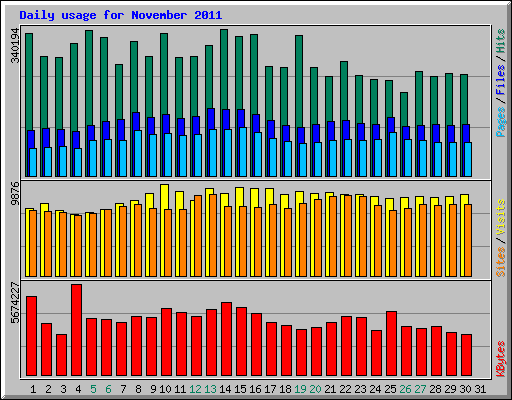The image size is (512, 400).
Task: Click the green Hits bar for day 26
Action: (x=404, y=108)
